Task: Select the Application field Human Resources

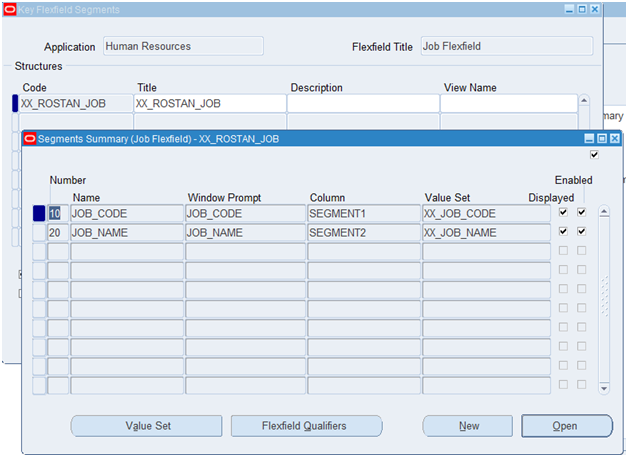Action: [x=183, y=46]
